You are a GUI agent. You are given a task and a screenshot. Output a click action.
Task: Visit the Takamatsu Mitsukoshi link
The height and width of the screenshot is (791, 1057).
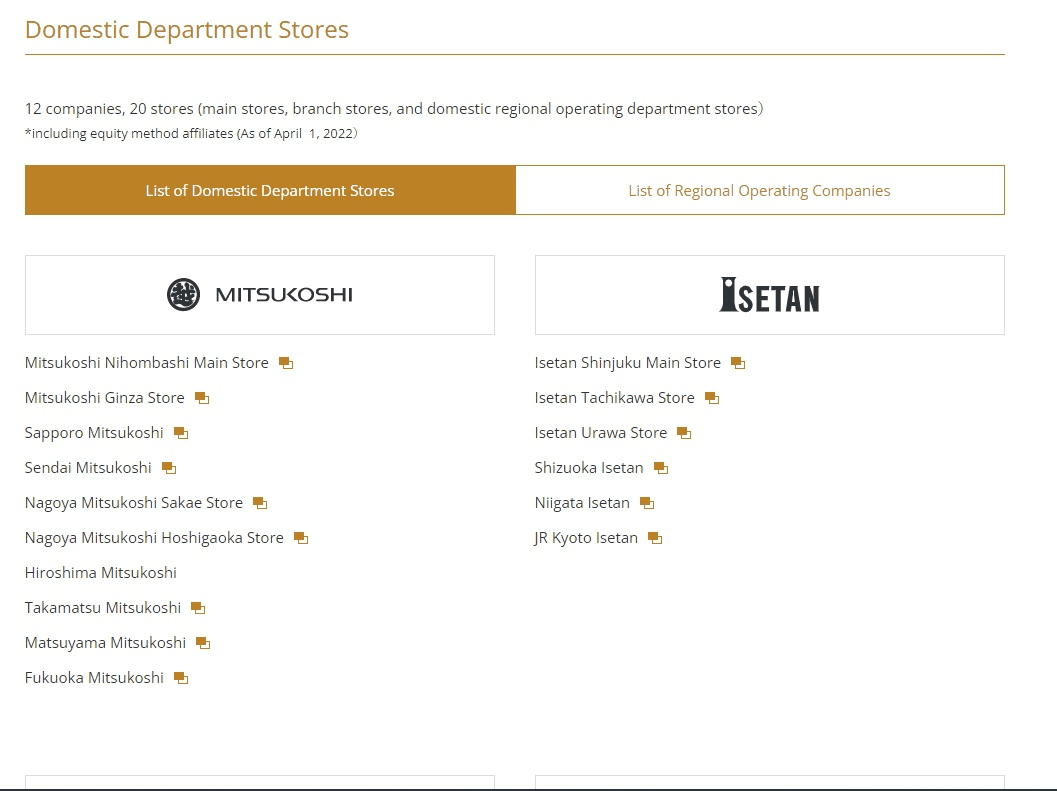click(103, 608)
